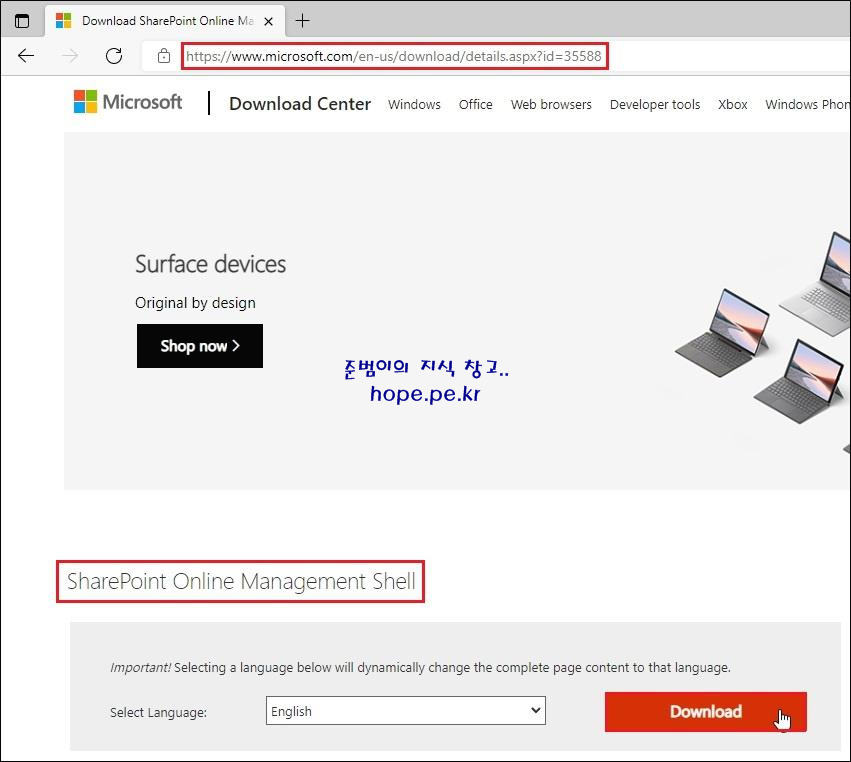Open the Xbox menu item

pyautogui.click(x=733, y=104)
